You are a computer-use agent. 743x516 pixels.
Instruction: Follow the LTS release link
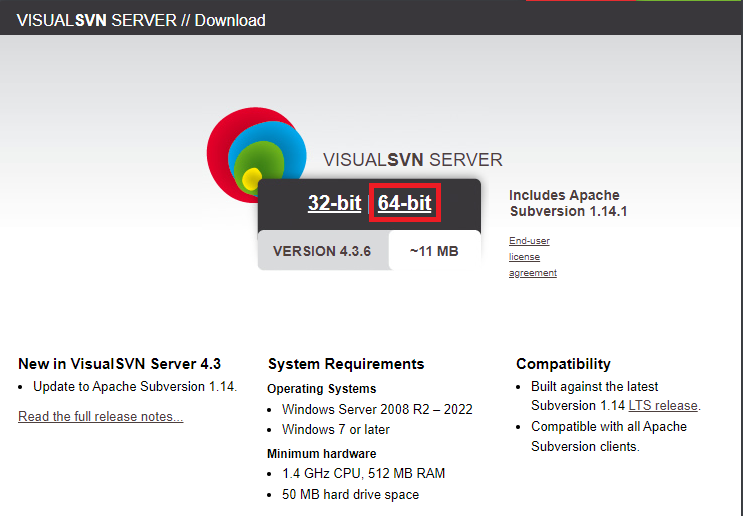pyautogui.click(x=663, y=406)
